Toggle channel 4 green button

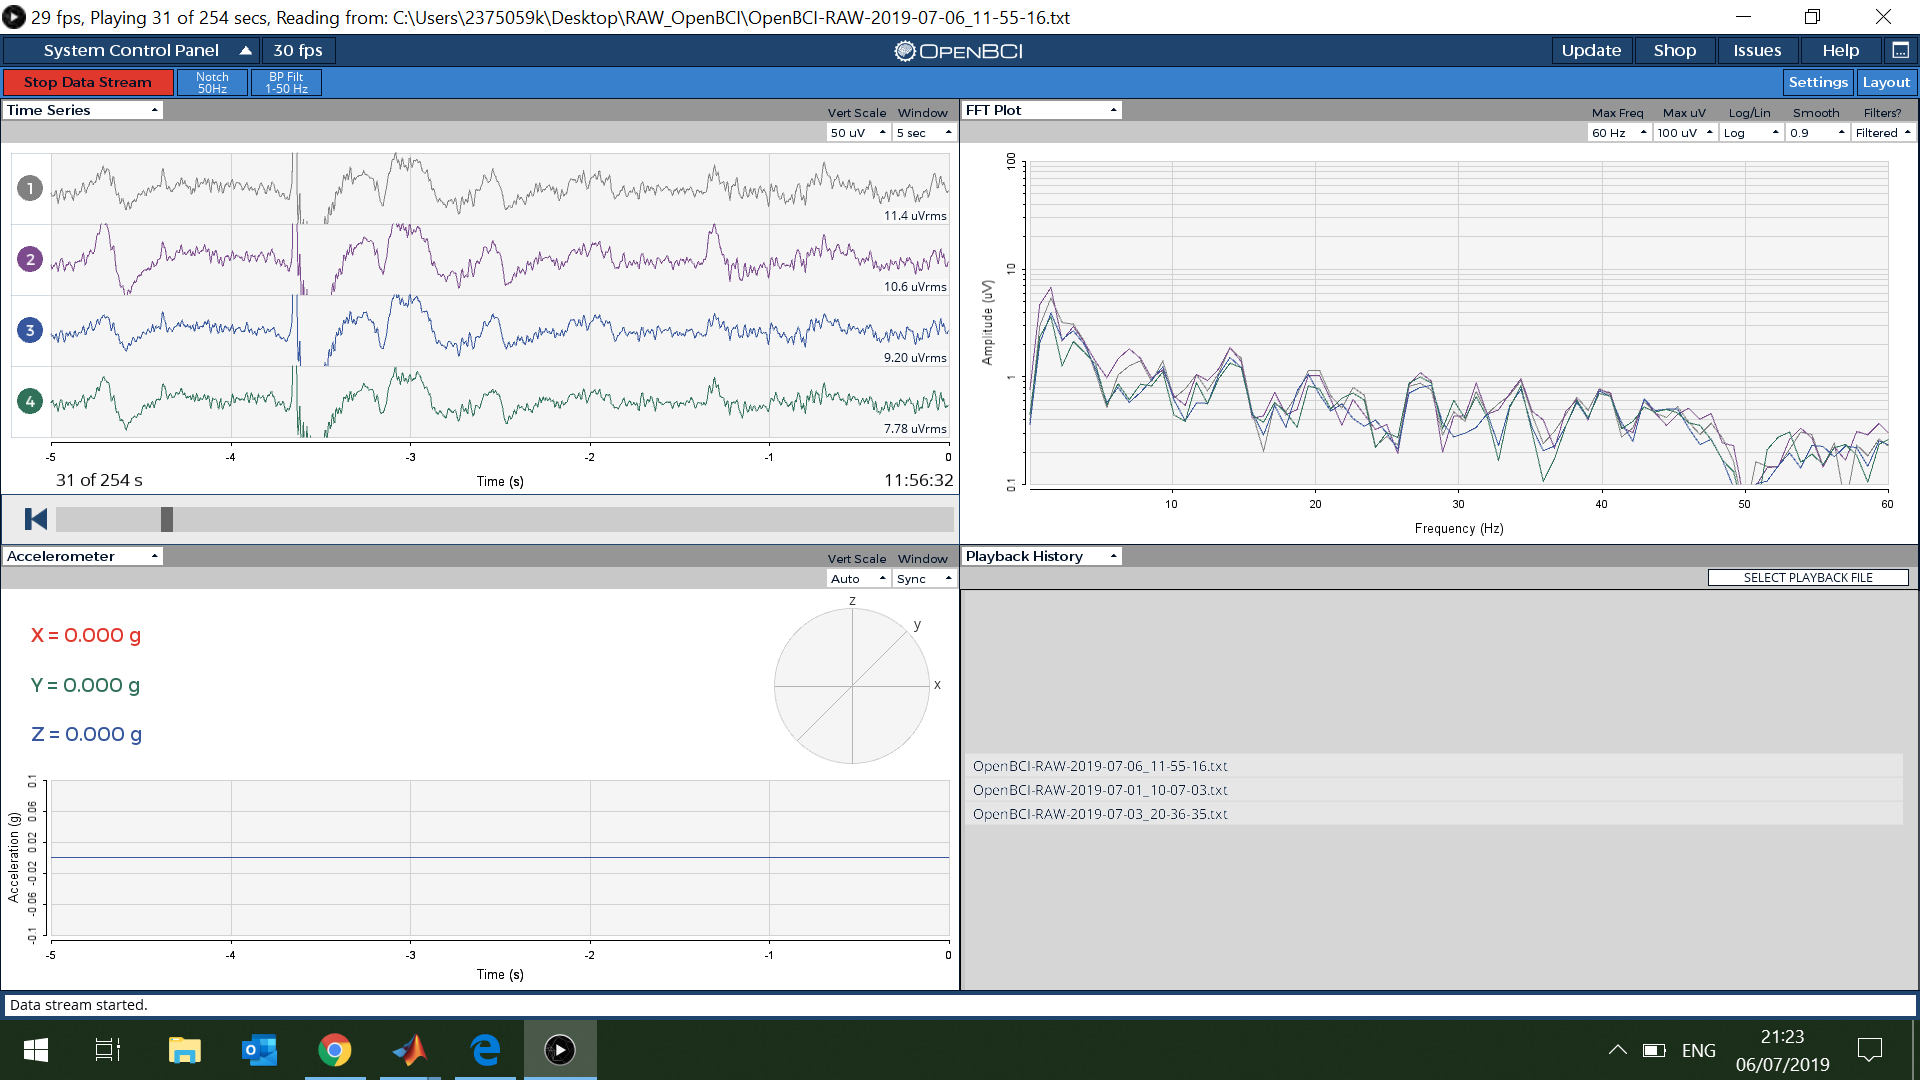click(x=30, y=401)
